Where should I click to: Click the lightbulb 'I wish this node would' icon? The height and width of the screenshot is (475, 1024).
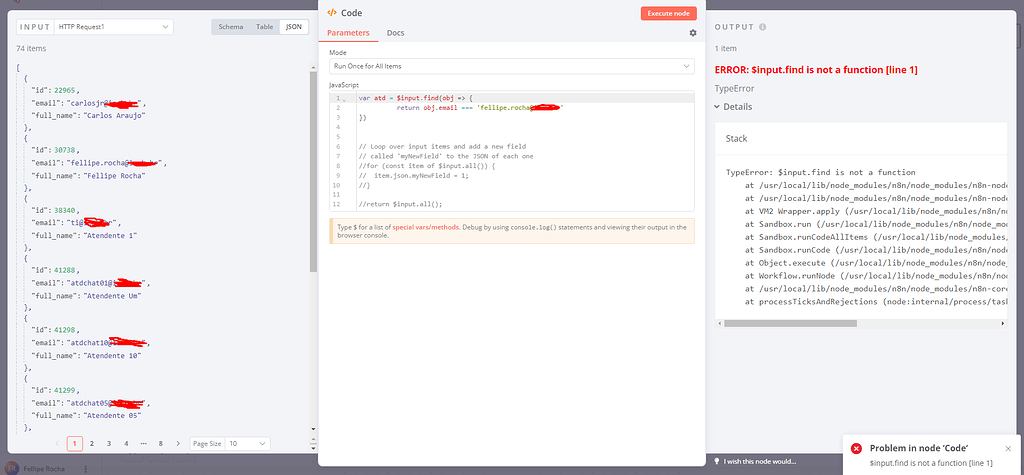(x=717, y=461)
